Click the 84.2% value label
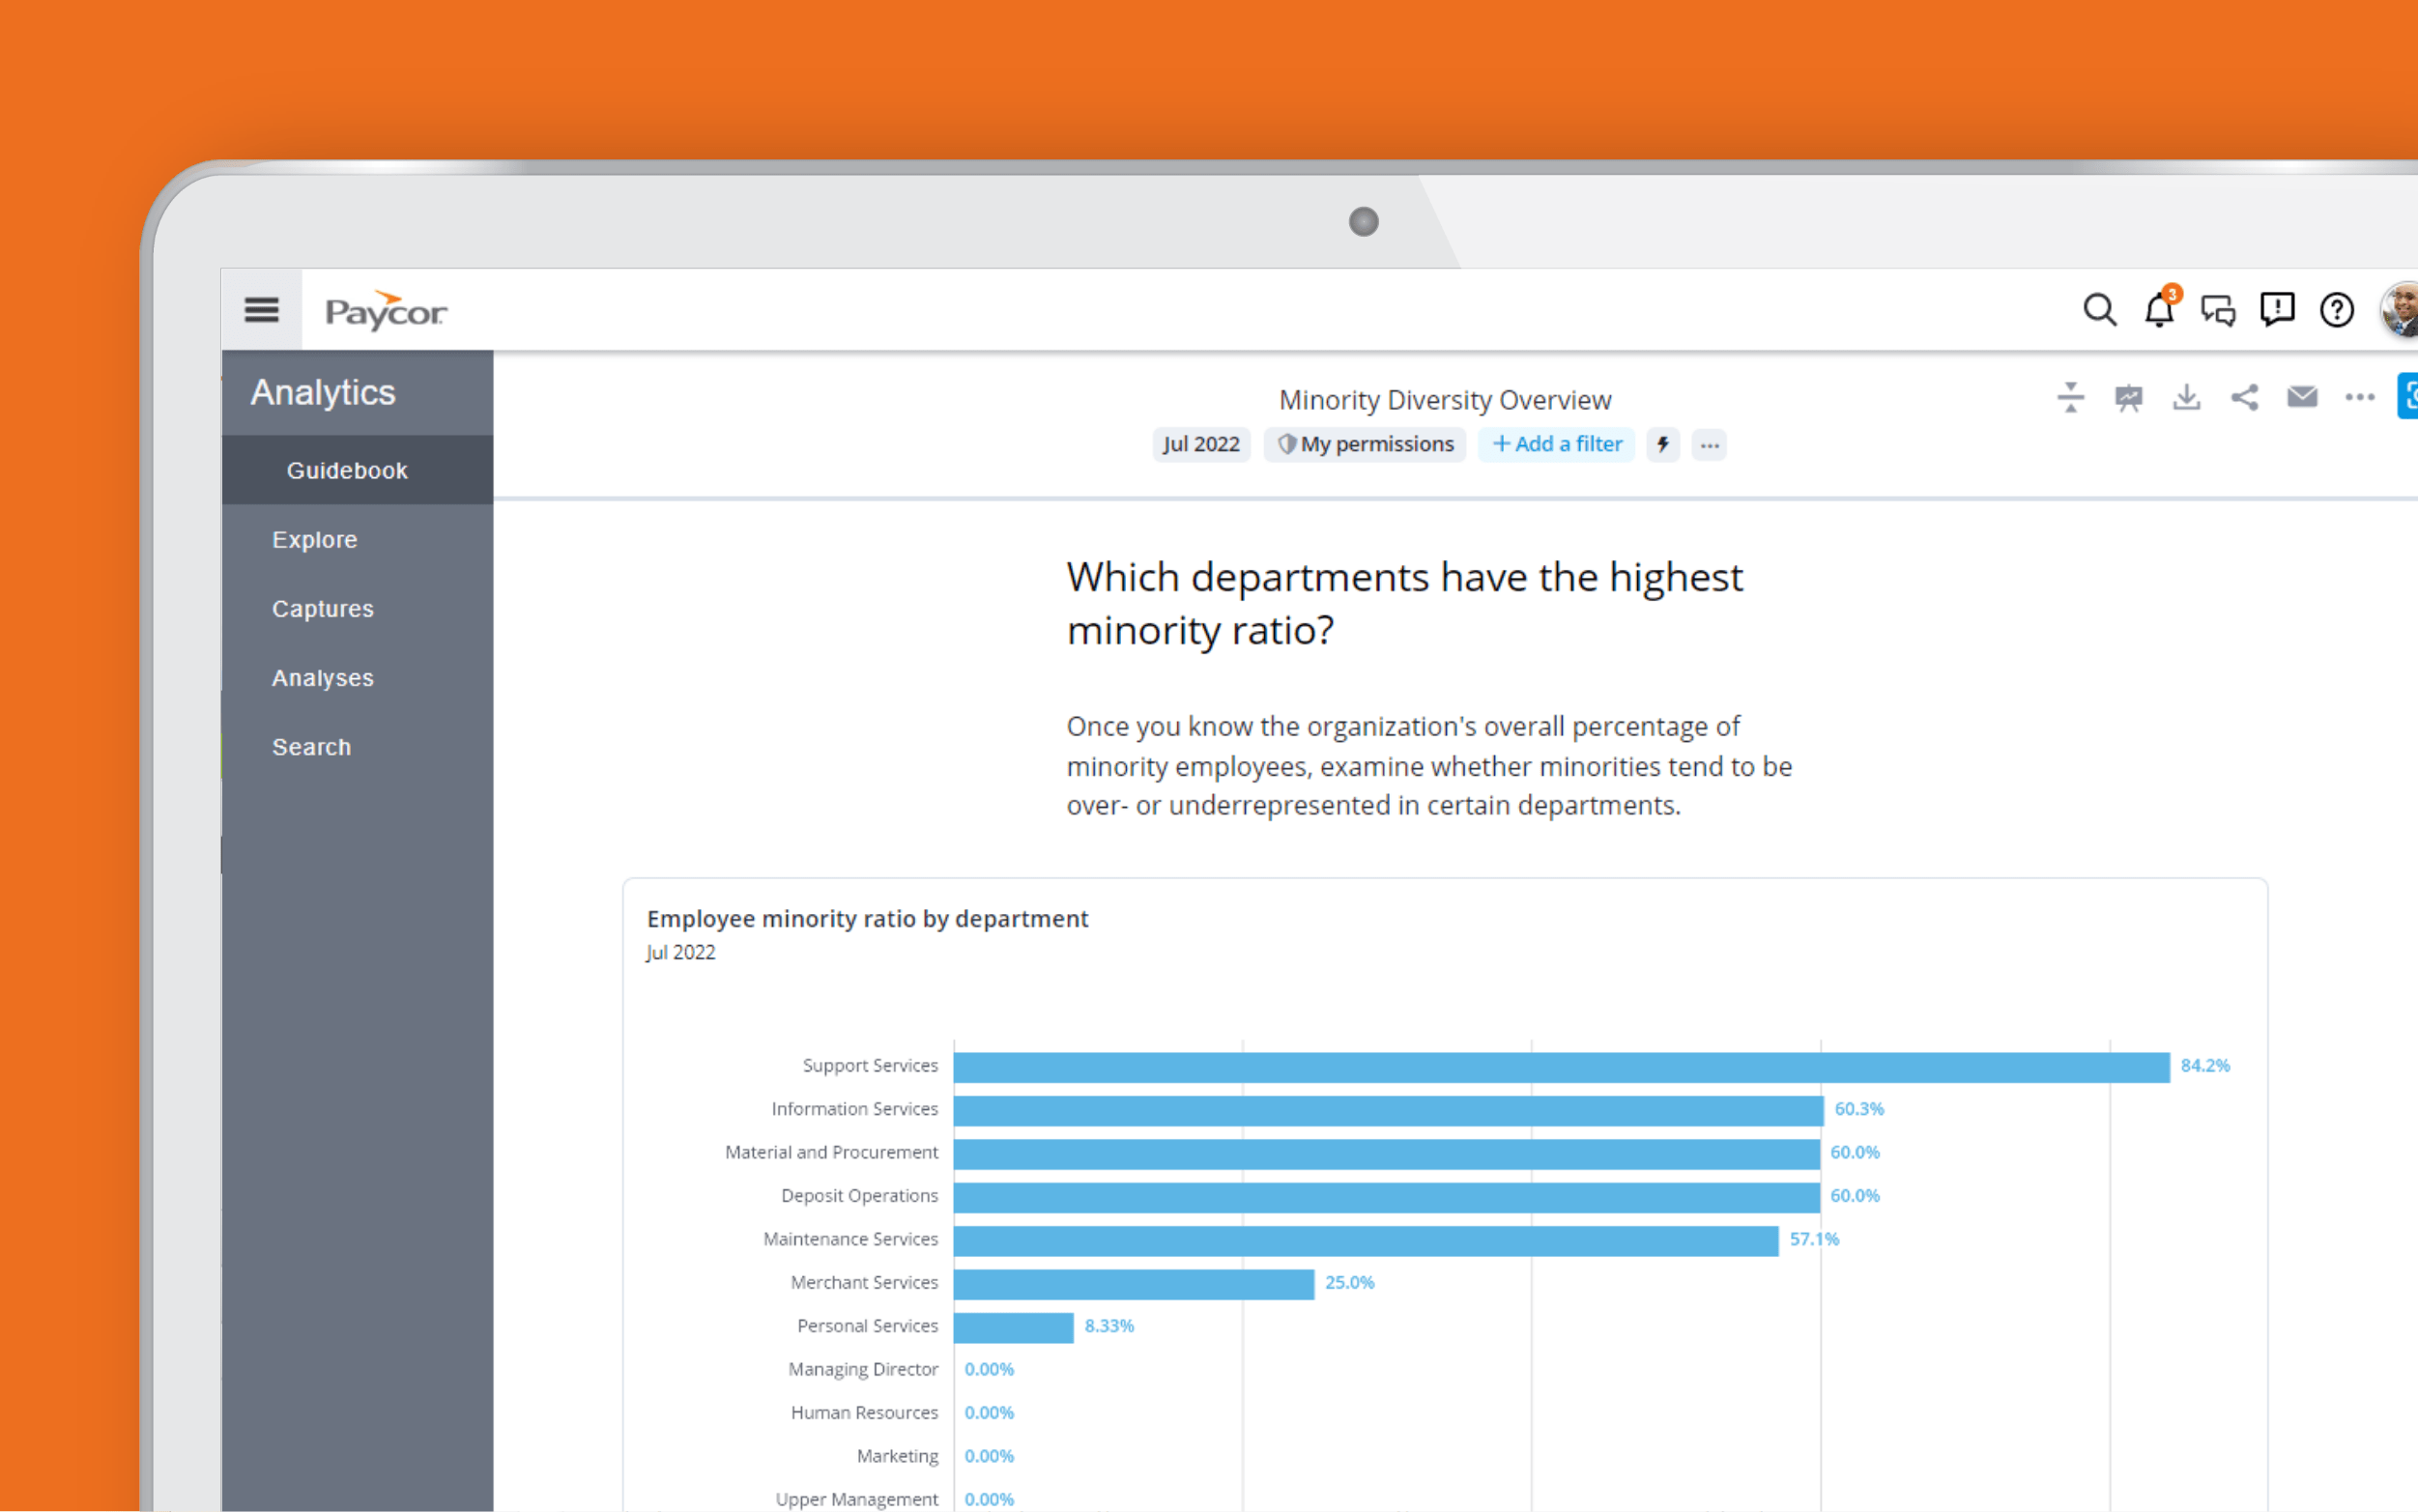2418x1512 pixels. pyautogui.click(x=2205, y=1066)
